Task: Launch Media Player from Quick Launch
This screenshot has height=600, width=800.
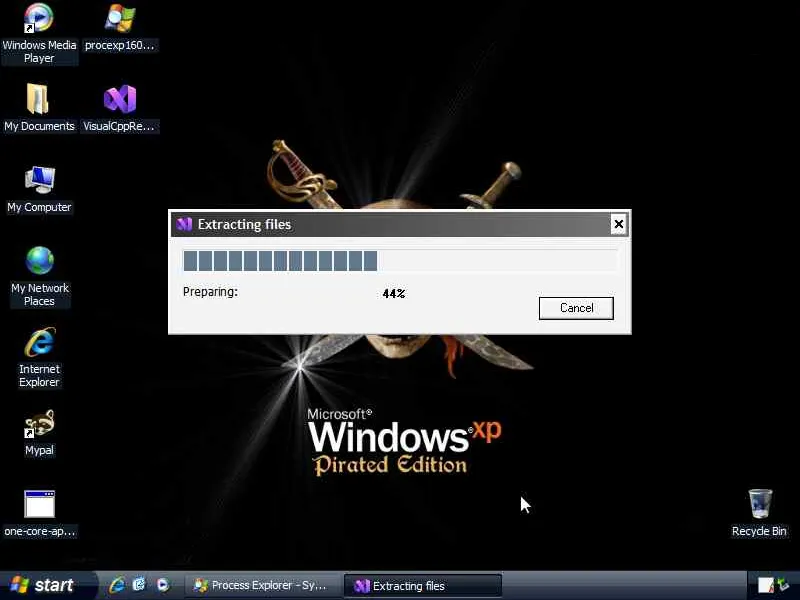Action: click(162, 585)
